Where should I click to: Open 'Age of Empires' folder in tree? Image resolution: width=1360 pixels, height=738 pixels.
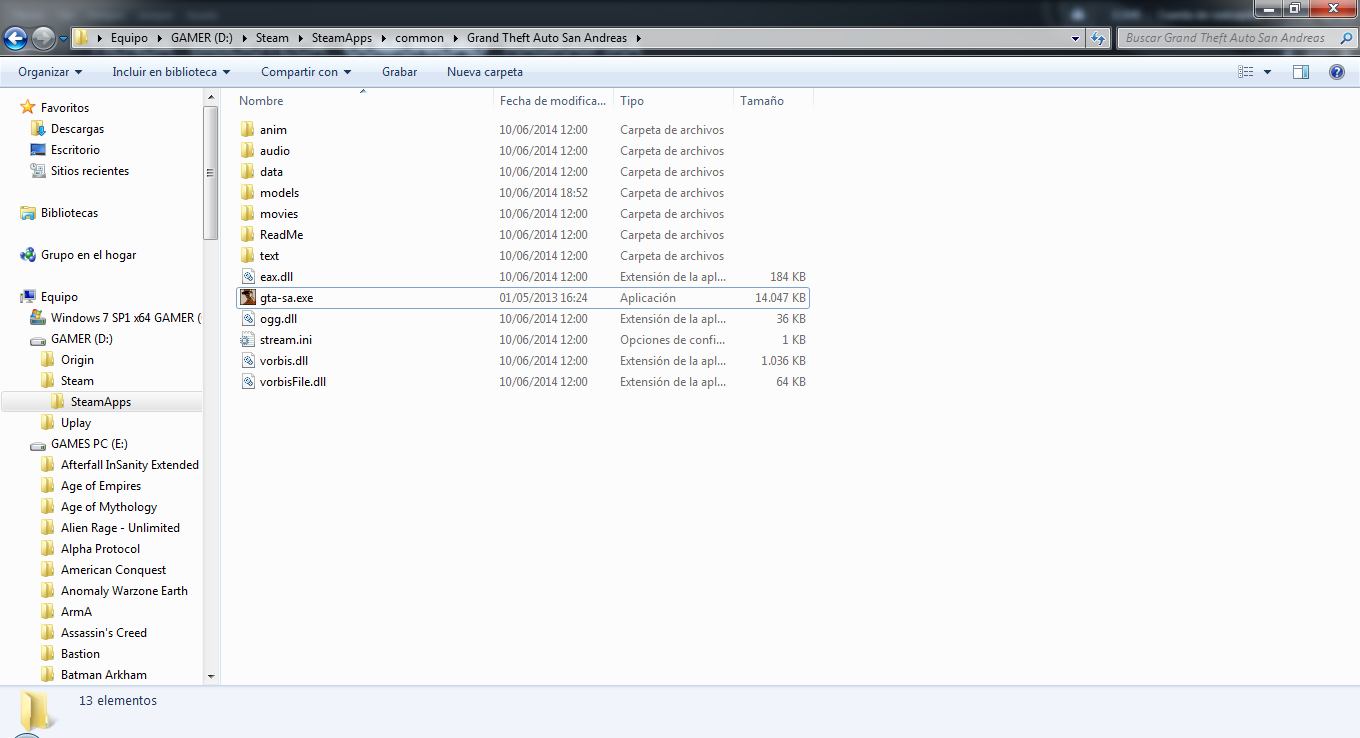pos(101,486)
